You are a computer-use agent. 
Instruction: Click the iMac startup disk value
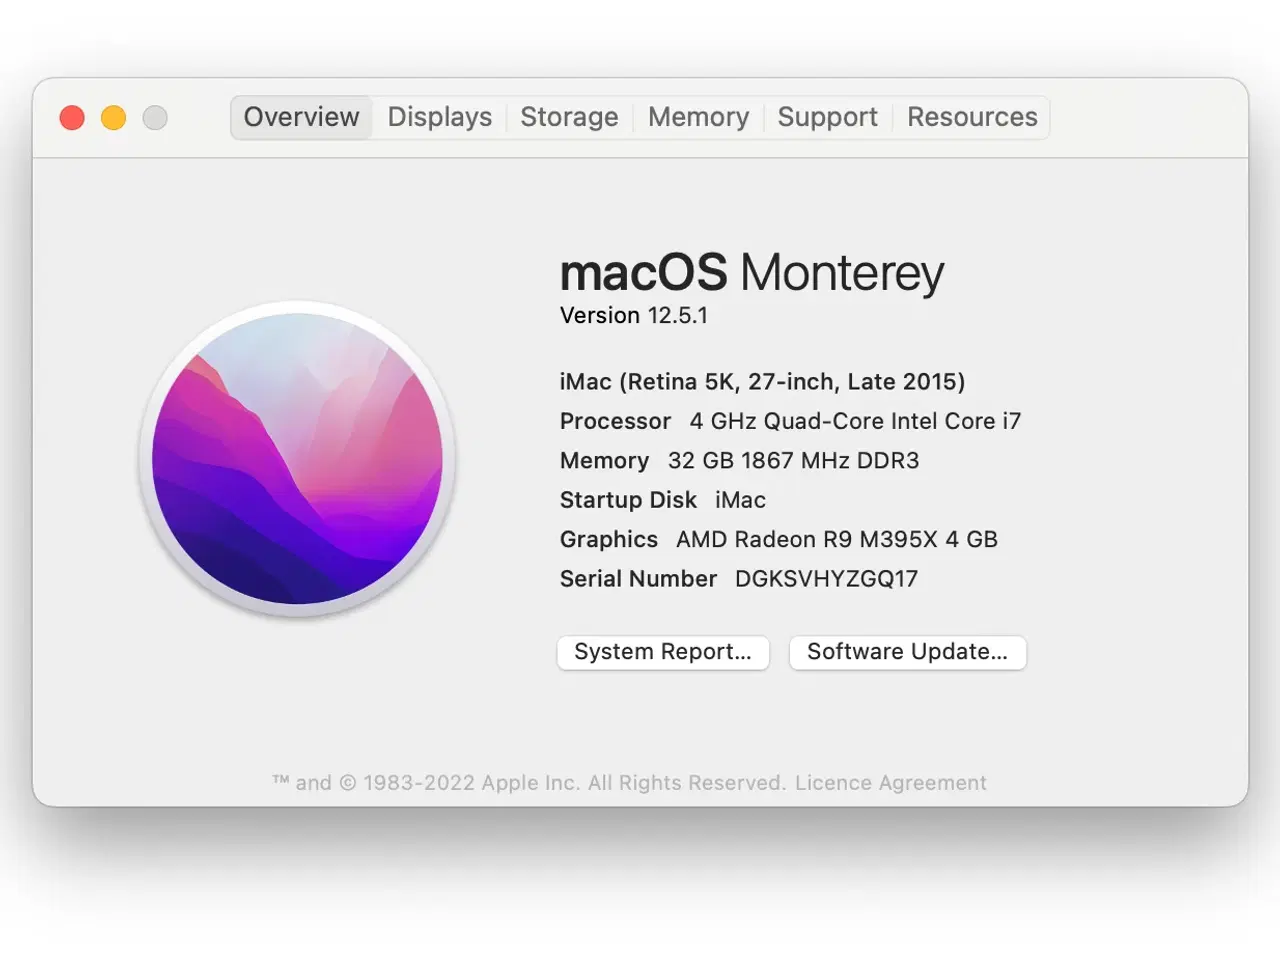[740, 500]
